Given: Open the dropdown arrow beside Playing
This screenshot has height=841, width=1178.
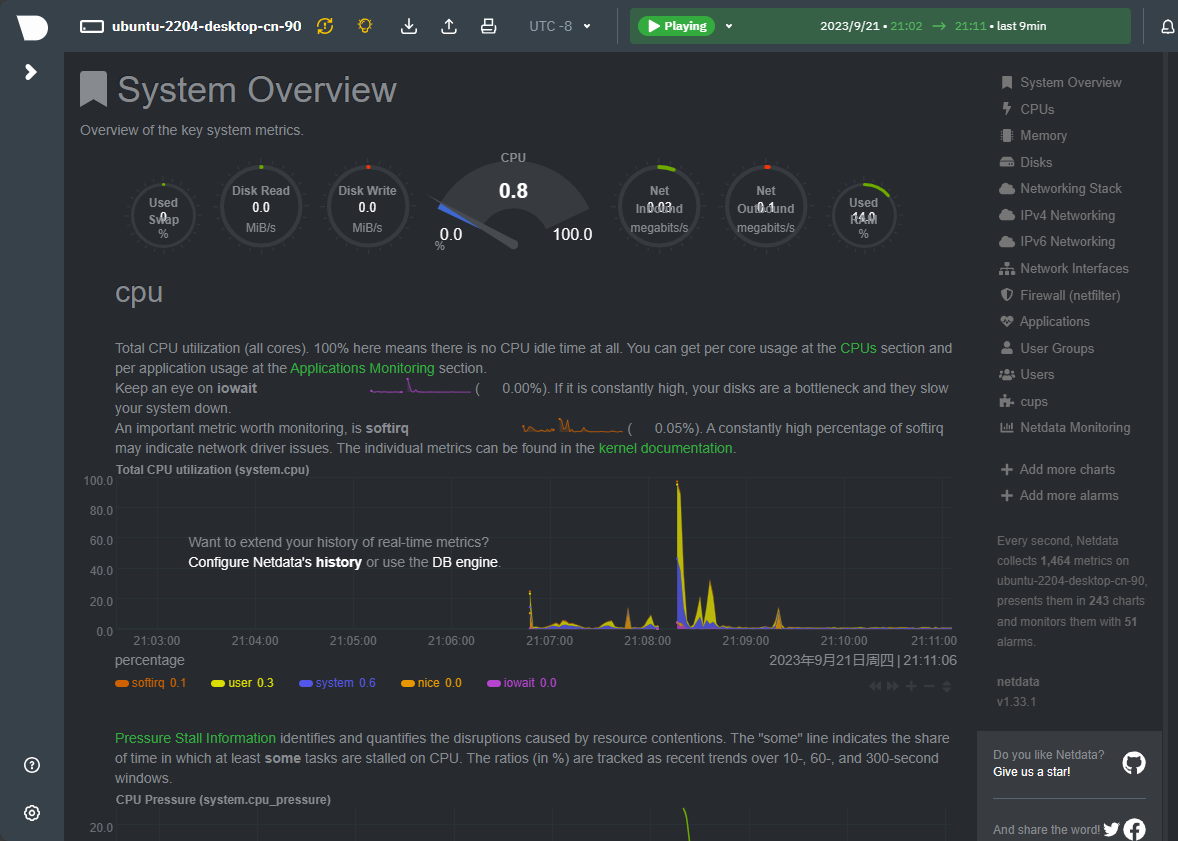Looking at the screenshot, I should coord(729,26).
